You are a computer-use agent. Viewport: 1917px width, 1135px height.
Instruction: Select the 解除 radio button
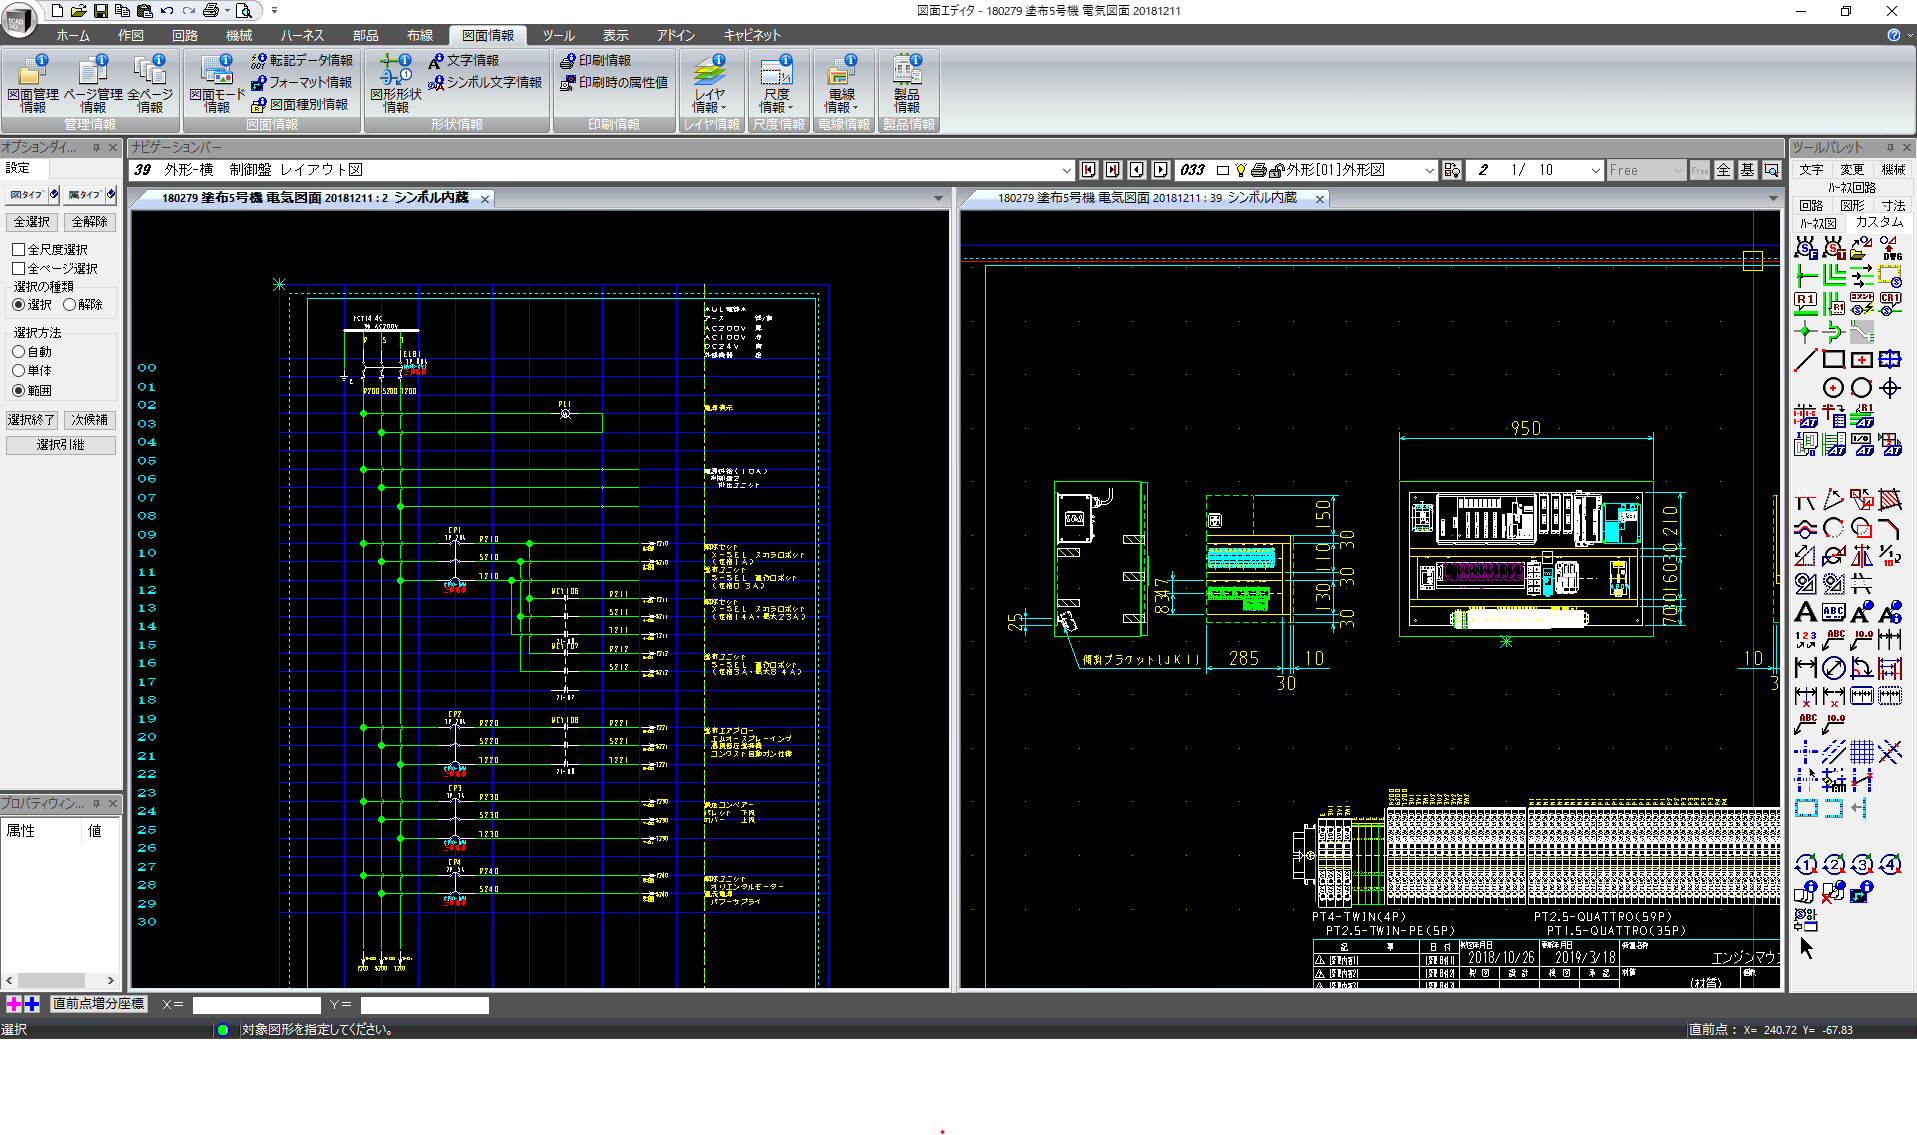pos(69,304)
